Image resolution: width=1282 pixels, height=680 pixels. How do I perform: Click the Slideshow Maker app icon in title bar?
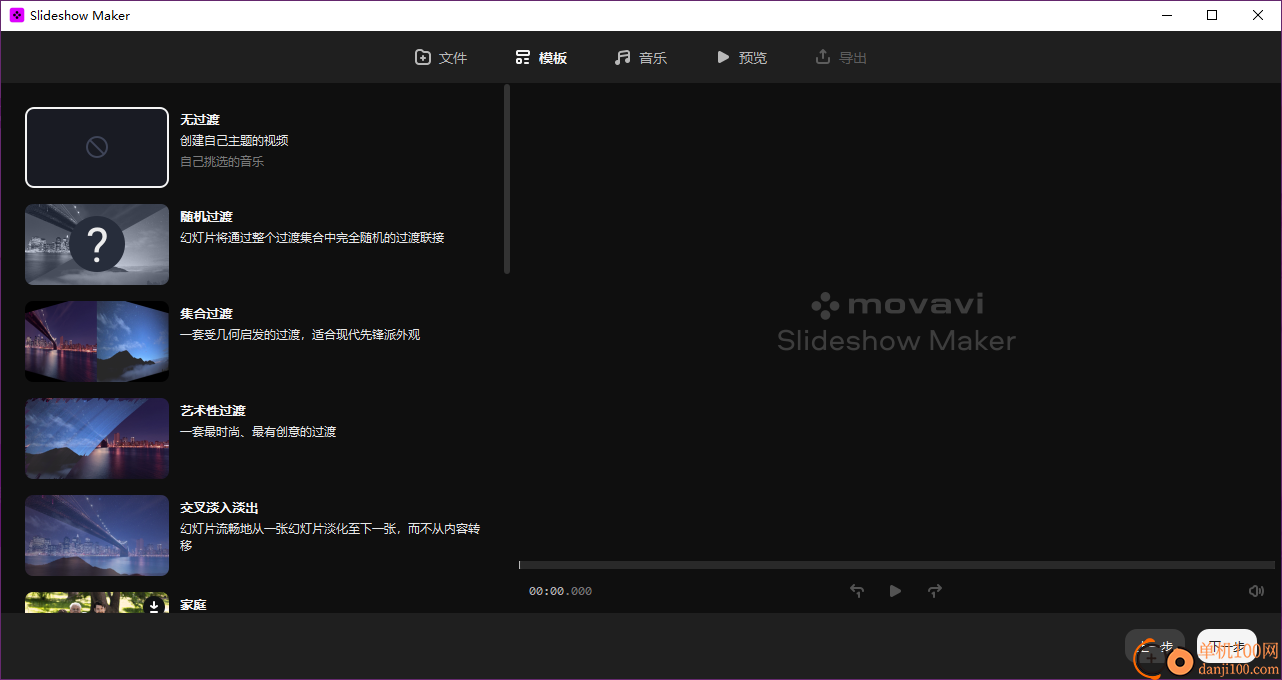point(17,15)
